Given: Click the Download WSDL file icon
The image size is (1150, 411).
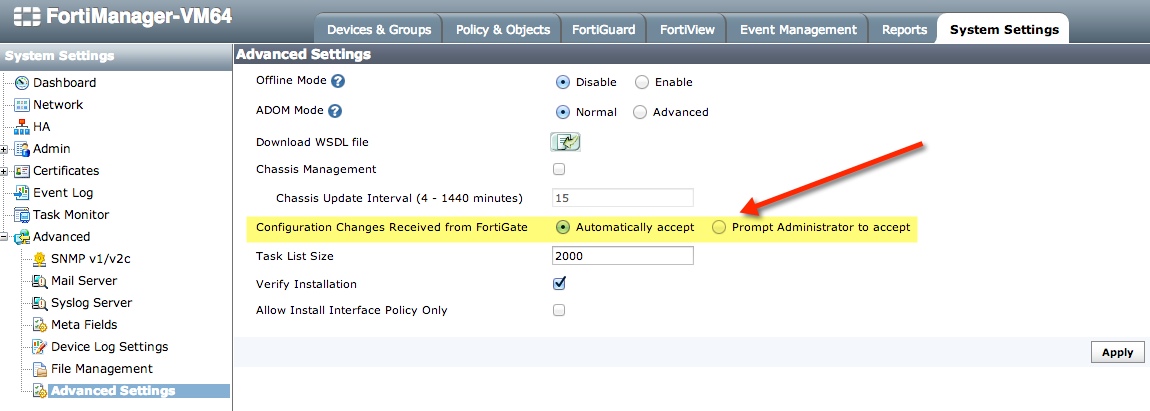Looking at the screenshot, I should coord(565,142).
